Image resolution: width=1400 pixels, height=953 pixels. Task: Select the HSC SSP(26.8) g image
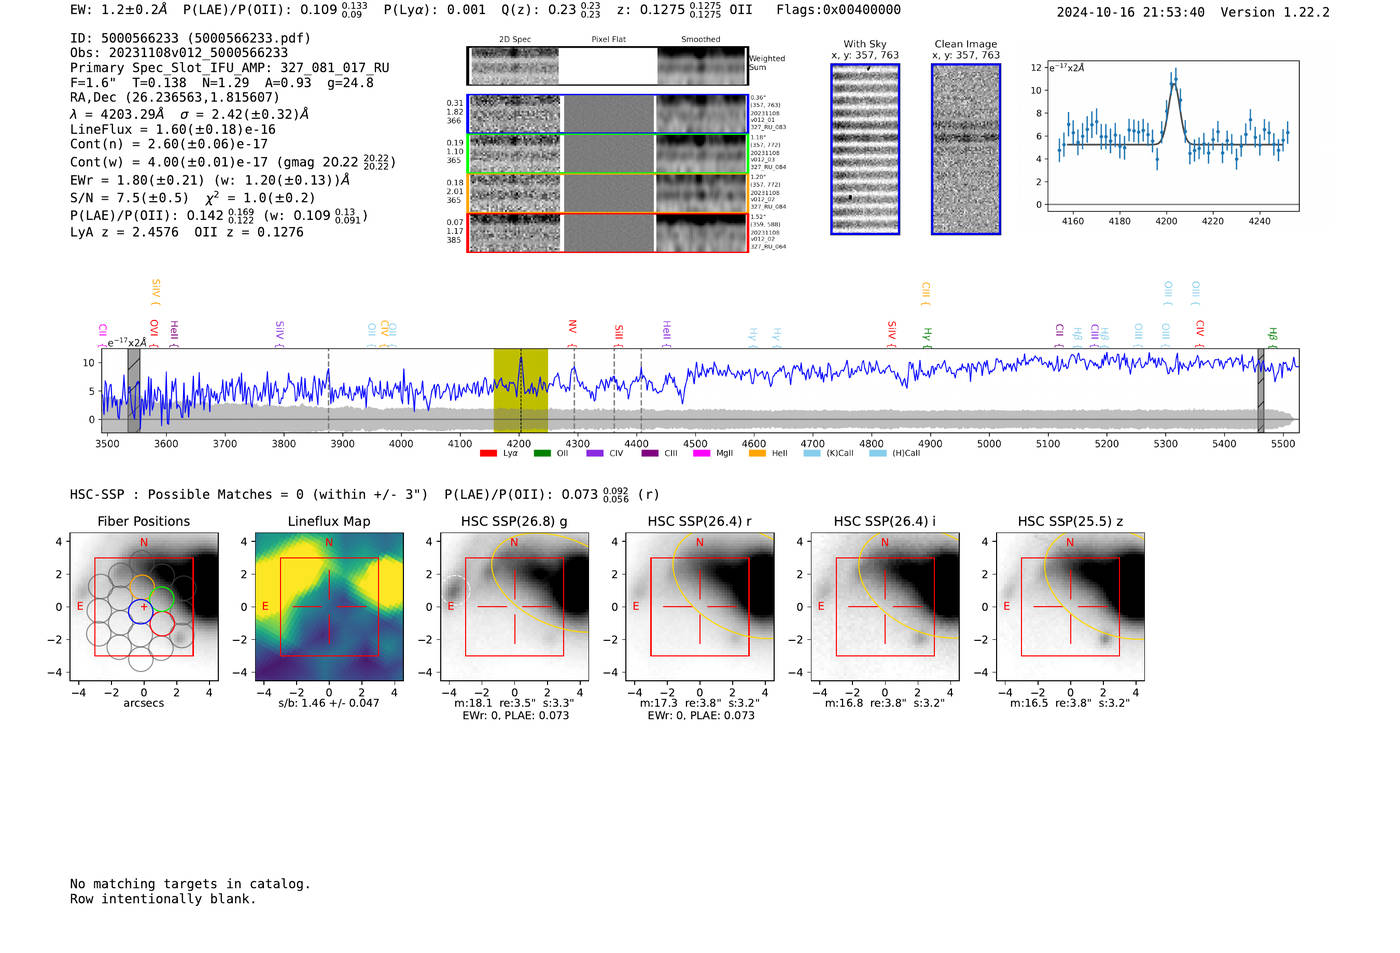tap(514, 607)
